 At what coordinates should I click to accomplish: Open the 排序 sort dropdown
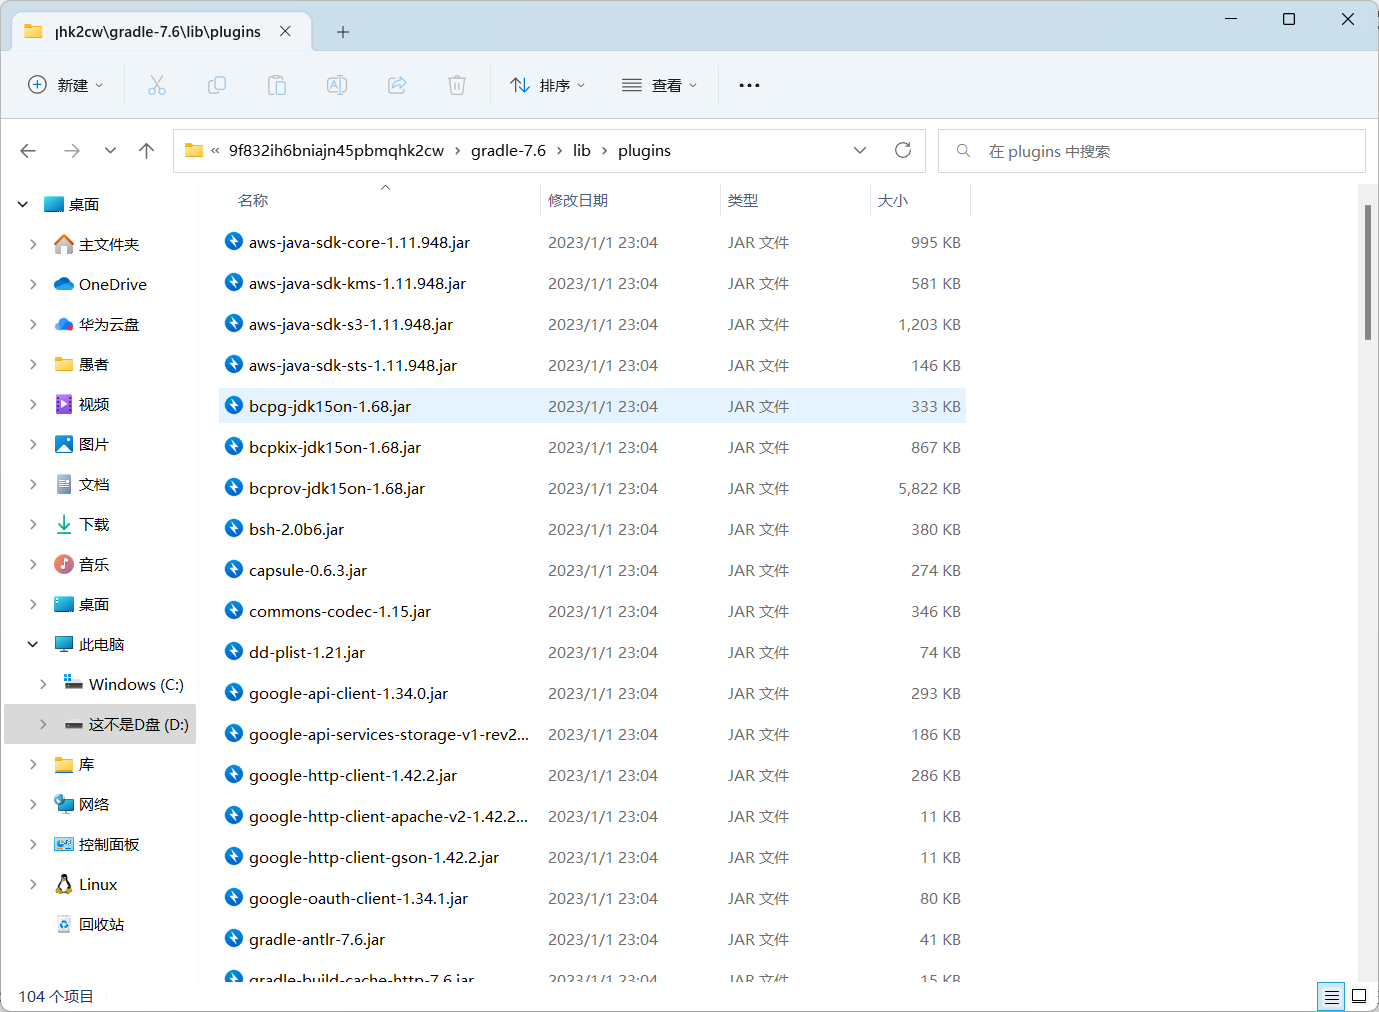547,85
